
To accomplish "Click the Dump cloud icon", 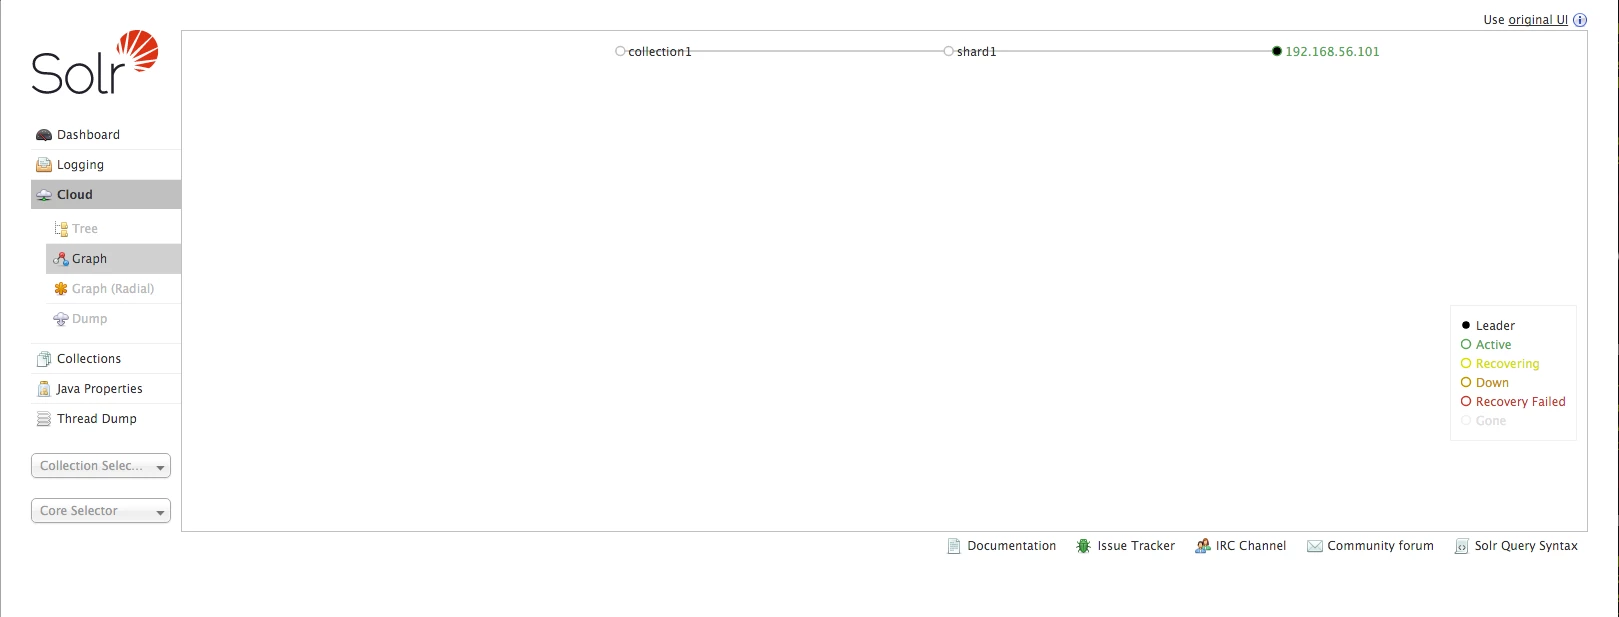I will pos(61,319).
